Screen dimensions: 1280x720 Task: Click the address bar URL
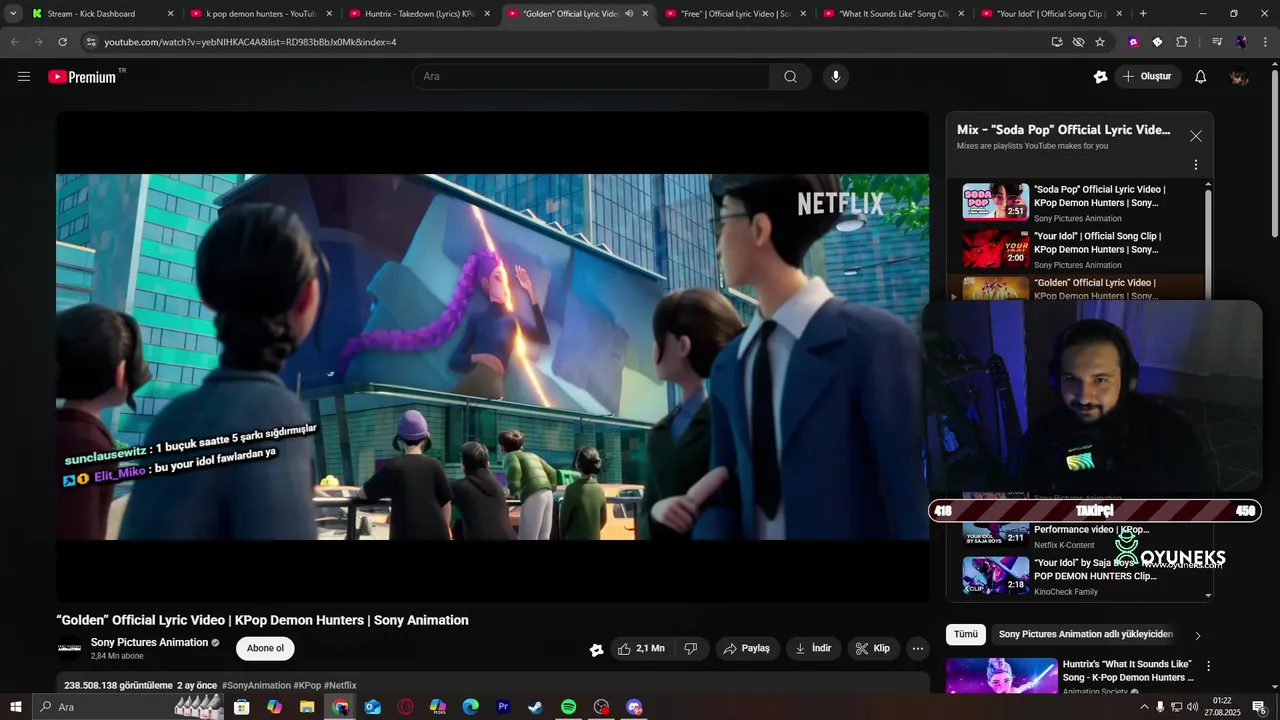tap(250, 42)
